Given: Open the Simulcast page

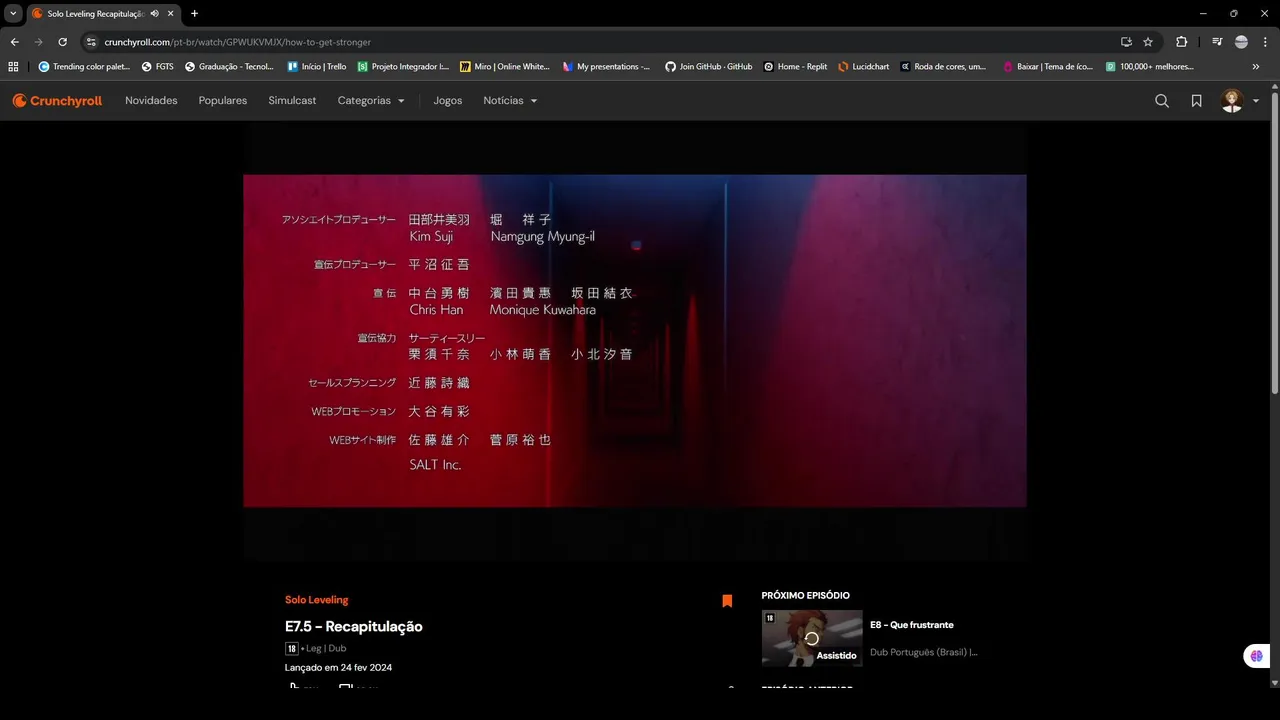Looking at the screenshot, I should click(292, 101).
